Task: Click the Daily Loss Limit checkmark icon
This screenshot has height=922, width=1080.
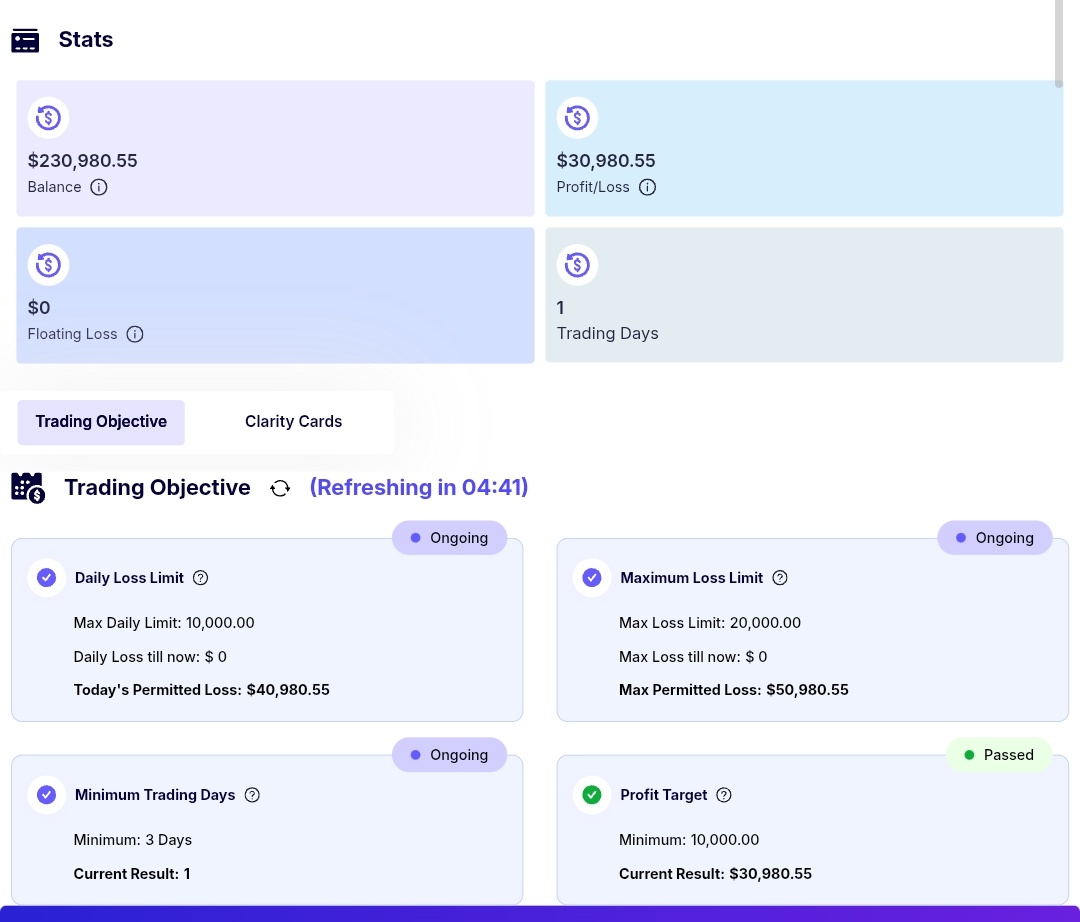Action: coord(46,578)
